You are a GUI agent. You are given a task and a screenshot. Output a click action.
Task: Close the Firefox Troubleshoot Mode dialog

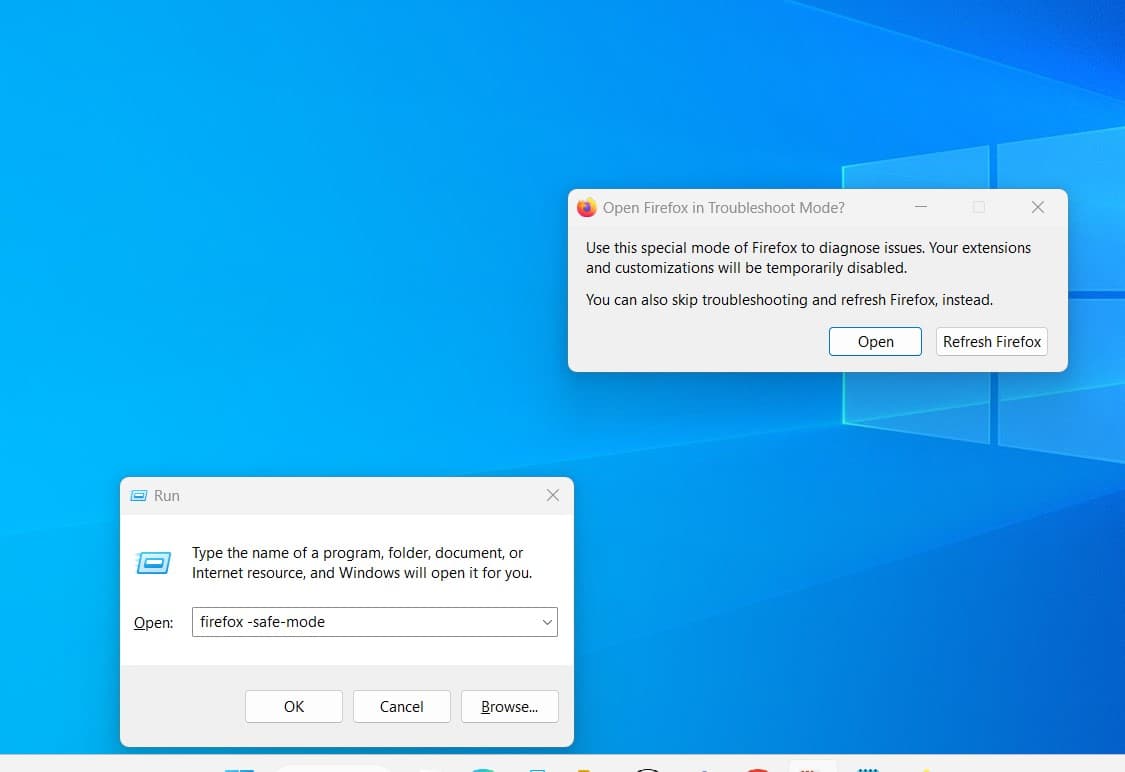coord(1037,207)
